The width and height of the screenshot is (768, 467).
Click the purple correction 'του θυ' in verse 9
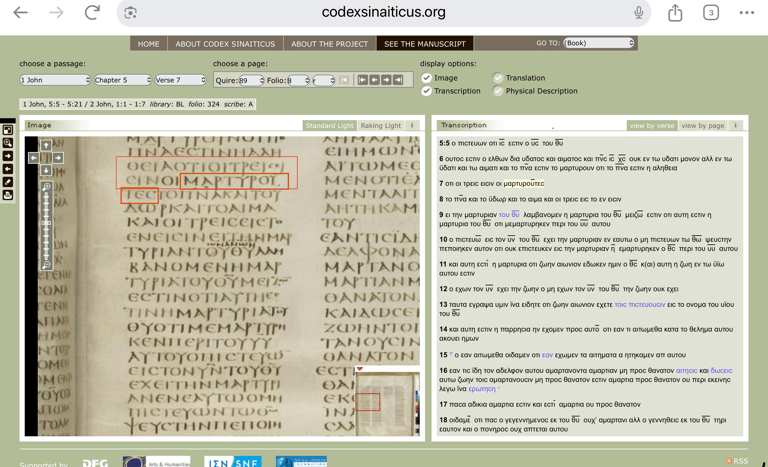509,215
